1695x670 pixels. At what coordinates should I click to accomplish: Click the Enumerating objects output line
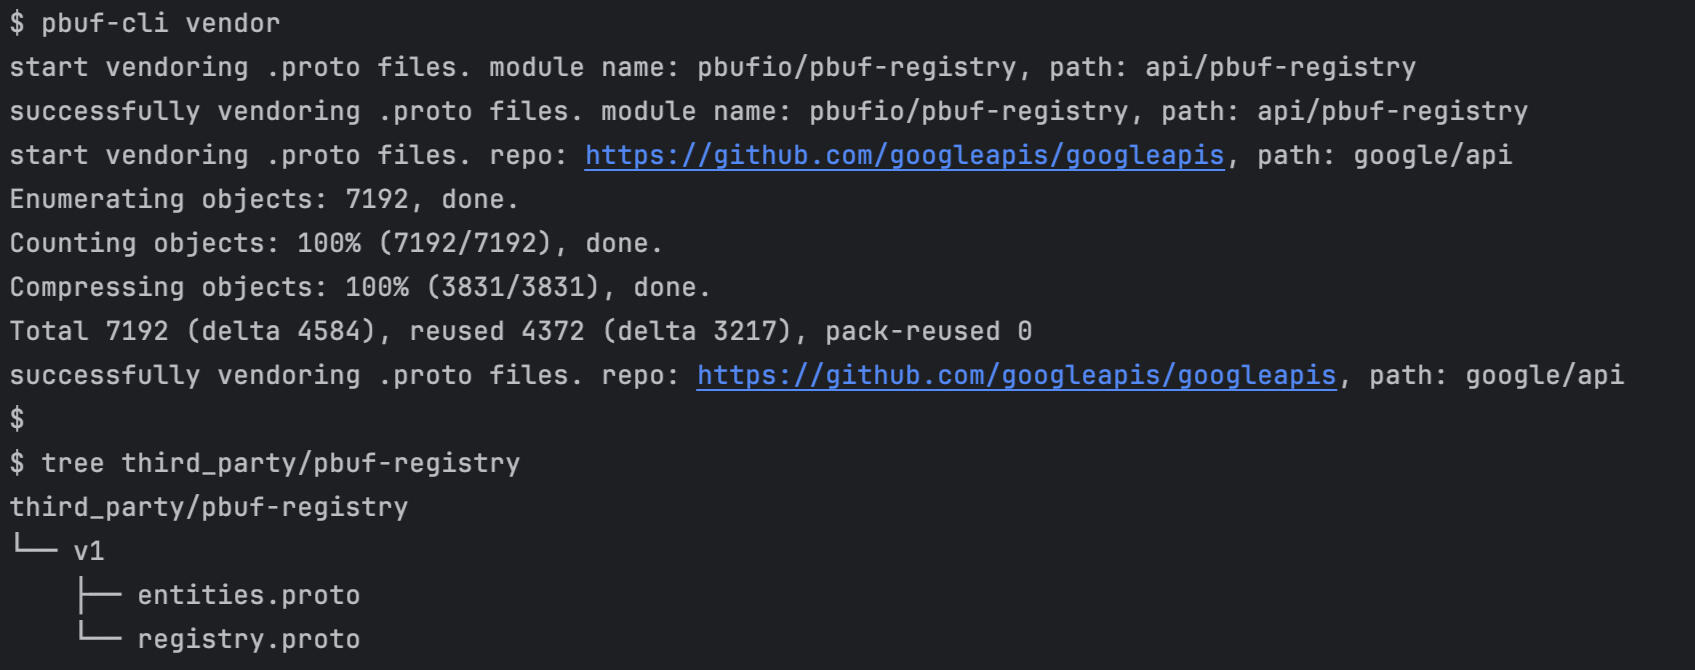tap(264, 199)
